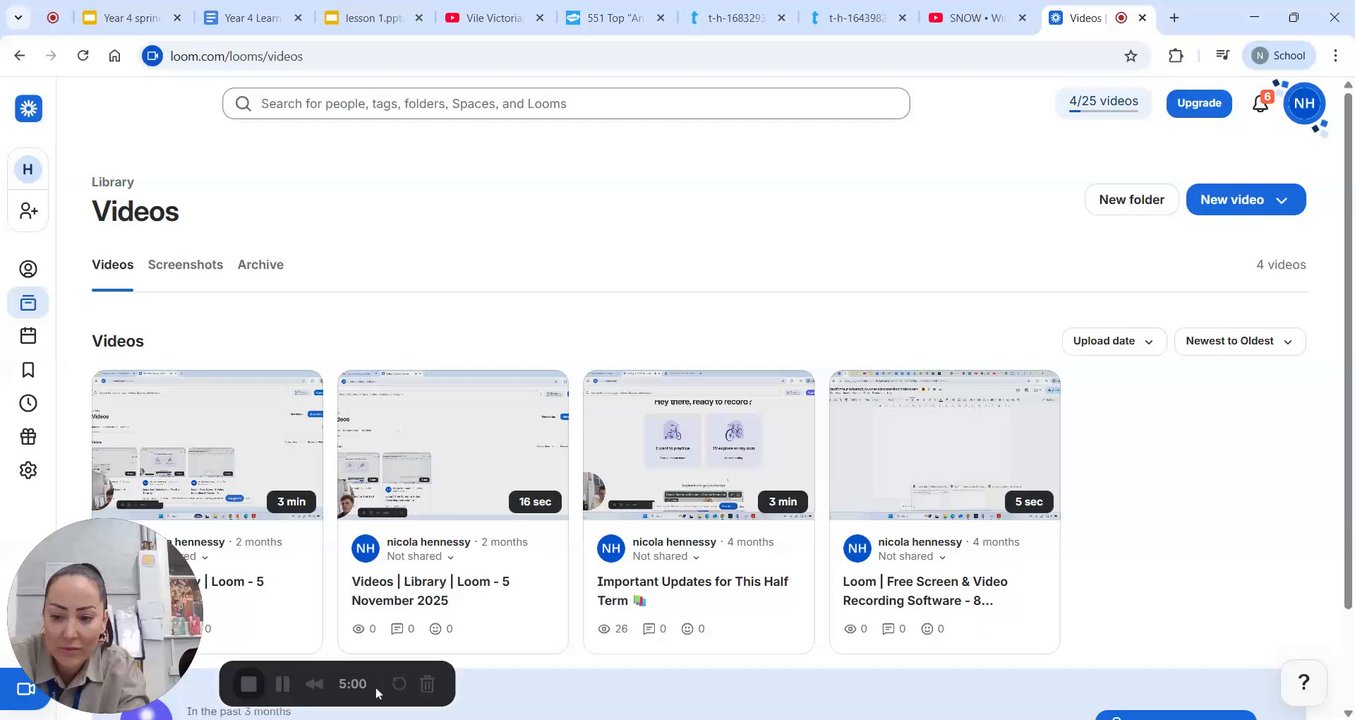Go back to previous page
Viewport: 1355px width, 720px height.
[20, 56]
